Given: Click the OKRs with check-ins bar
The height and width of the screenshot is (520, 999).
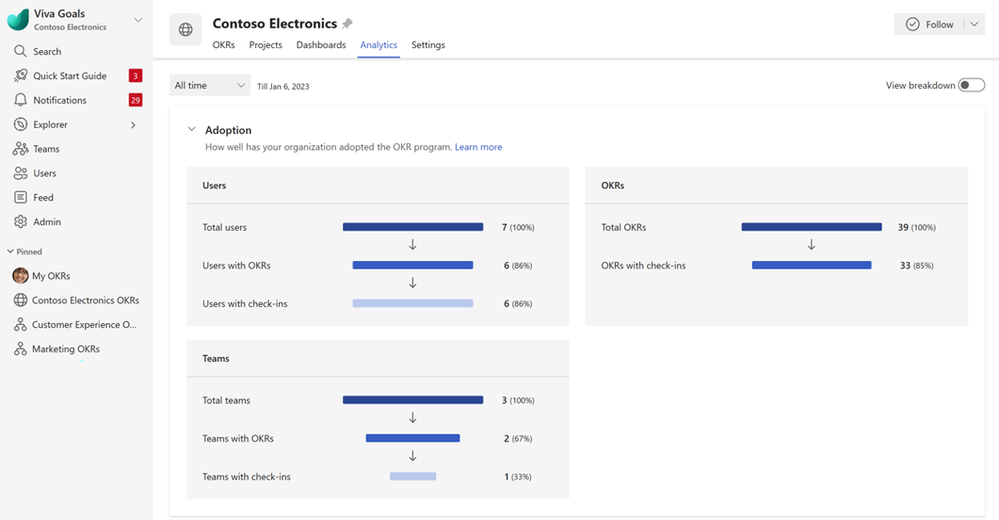Looking at the screenshot, I should tap(812, 265).
